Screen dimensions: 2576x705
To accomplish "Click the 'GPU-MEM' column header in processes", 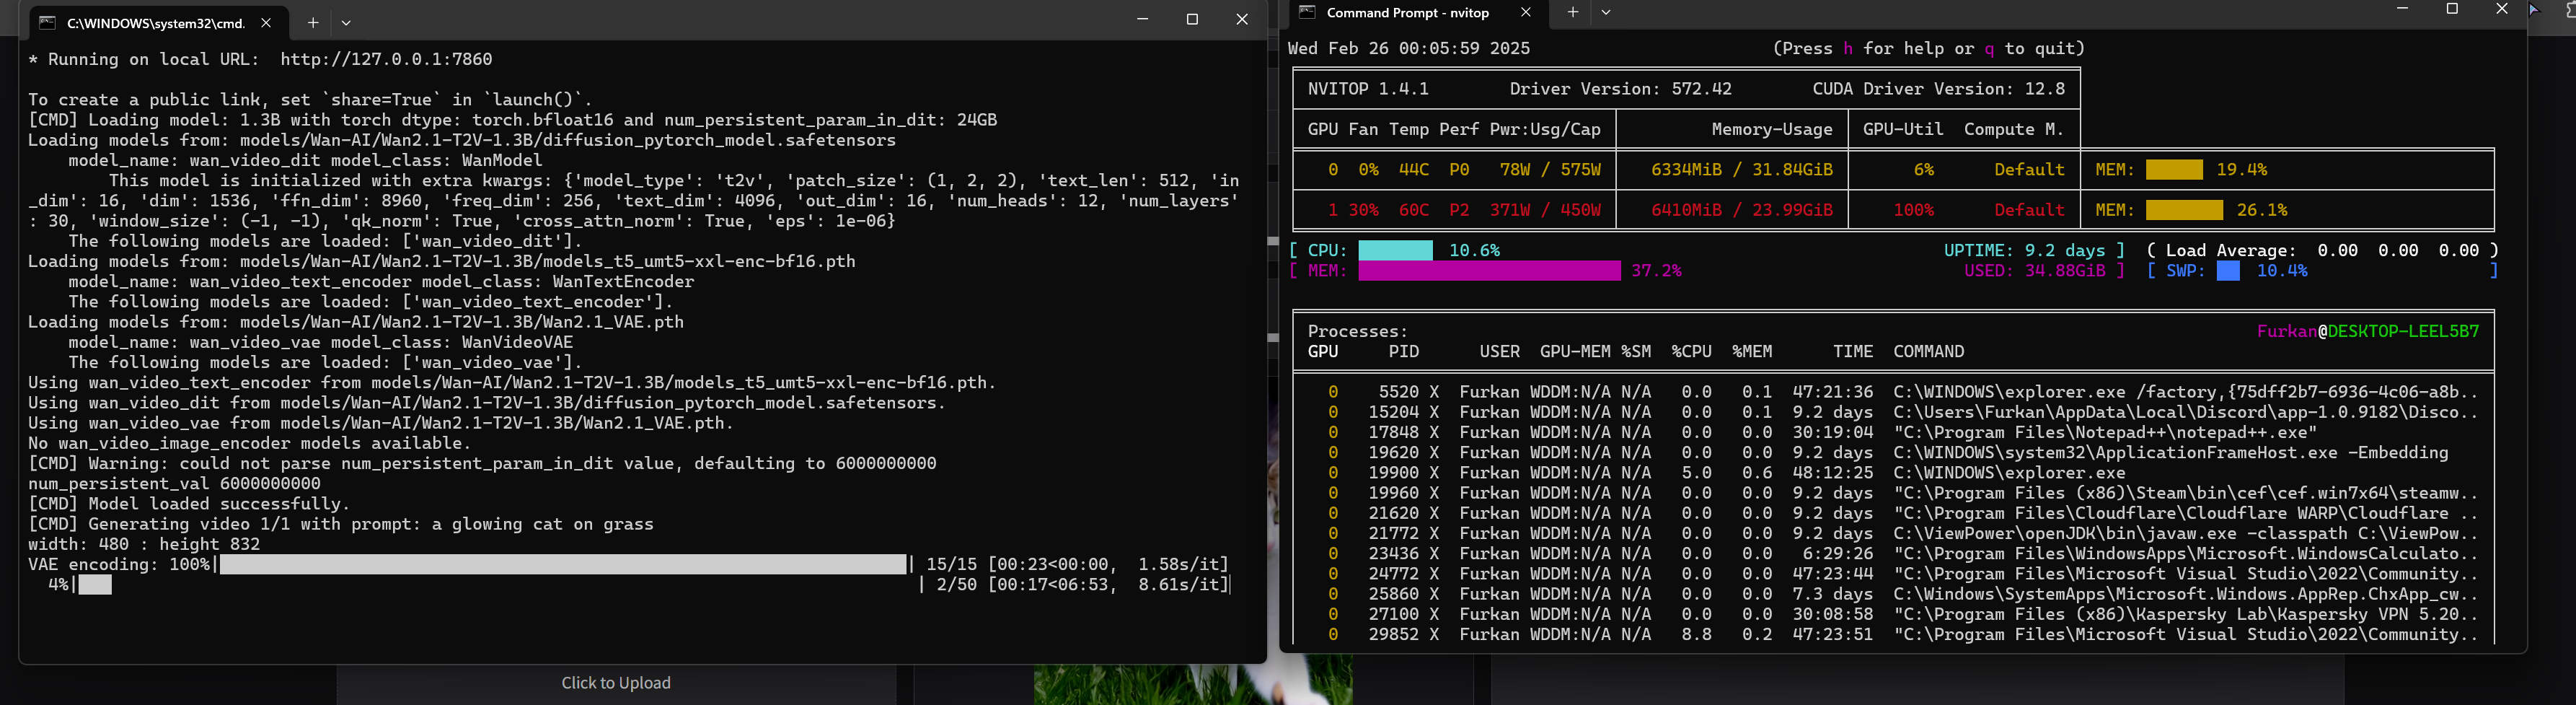I will click(1575, 351).
